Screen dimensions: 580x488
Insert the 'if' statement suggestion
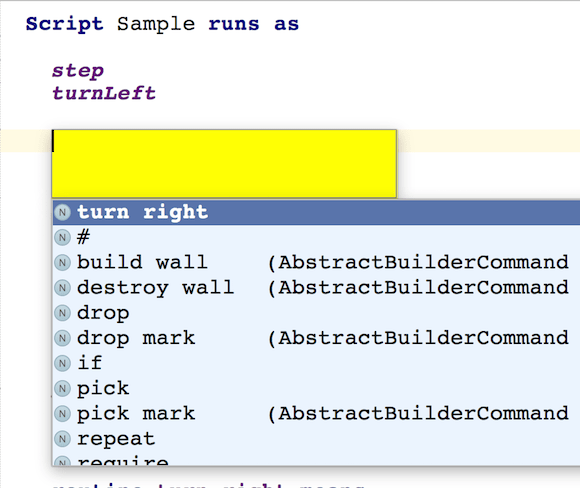click(x=316, y=363)
